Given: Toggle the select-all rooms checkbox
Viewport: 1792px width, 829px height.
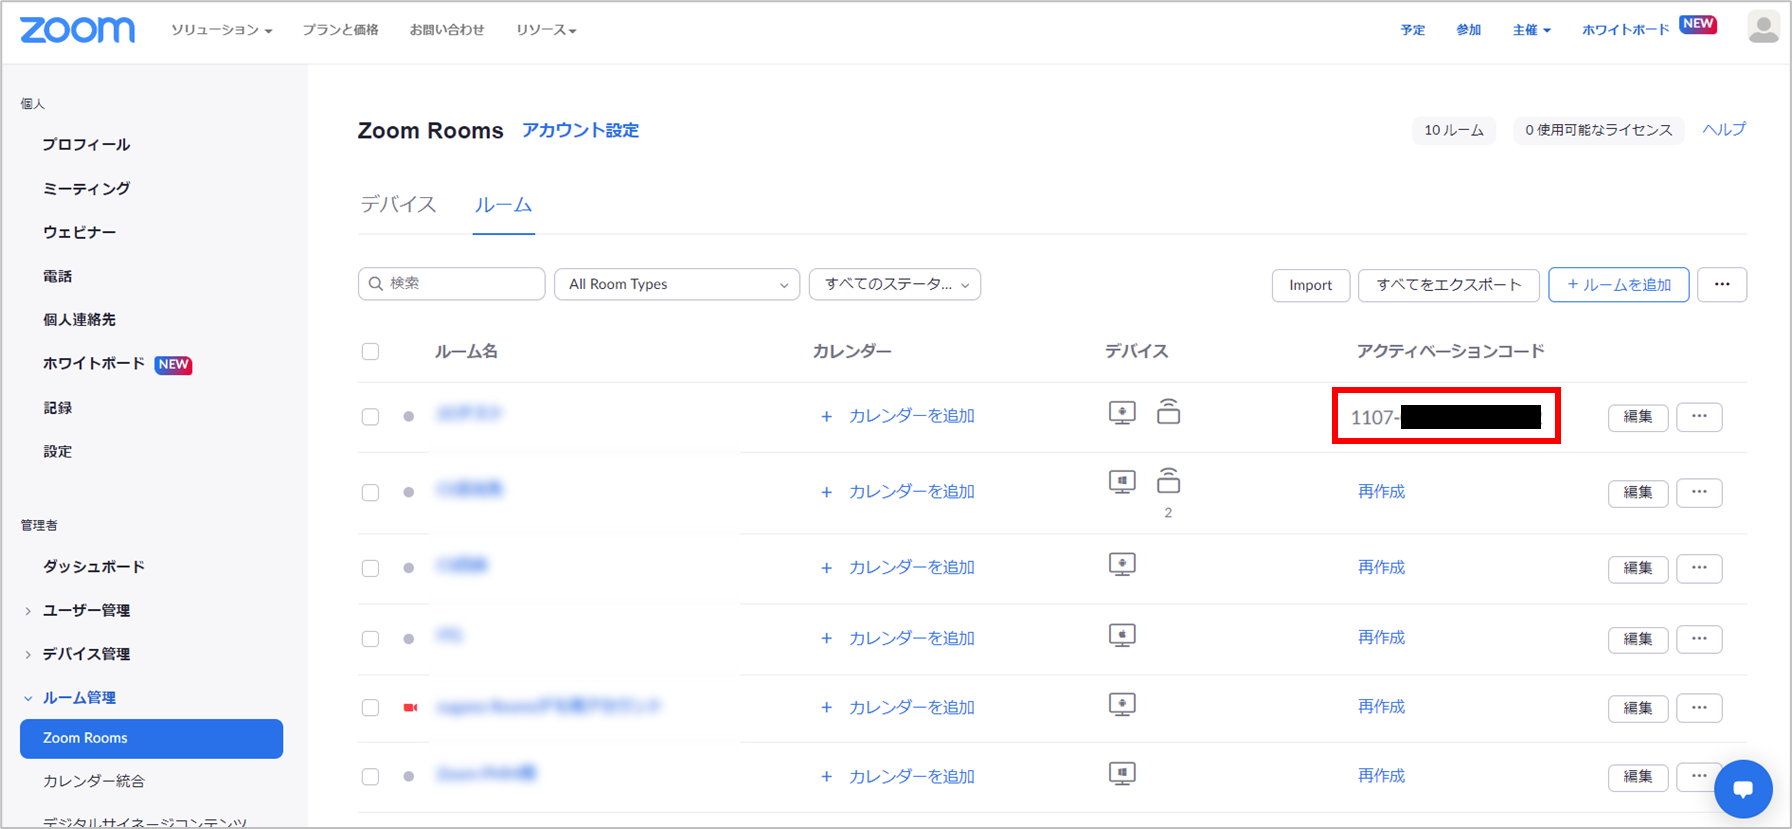Looking at the screenshot, I should click(x=370, y=351).
